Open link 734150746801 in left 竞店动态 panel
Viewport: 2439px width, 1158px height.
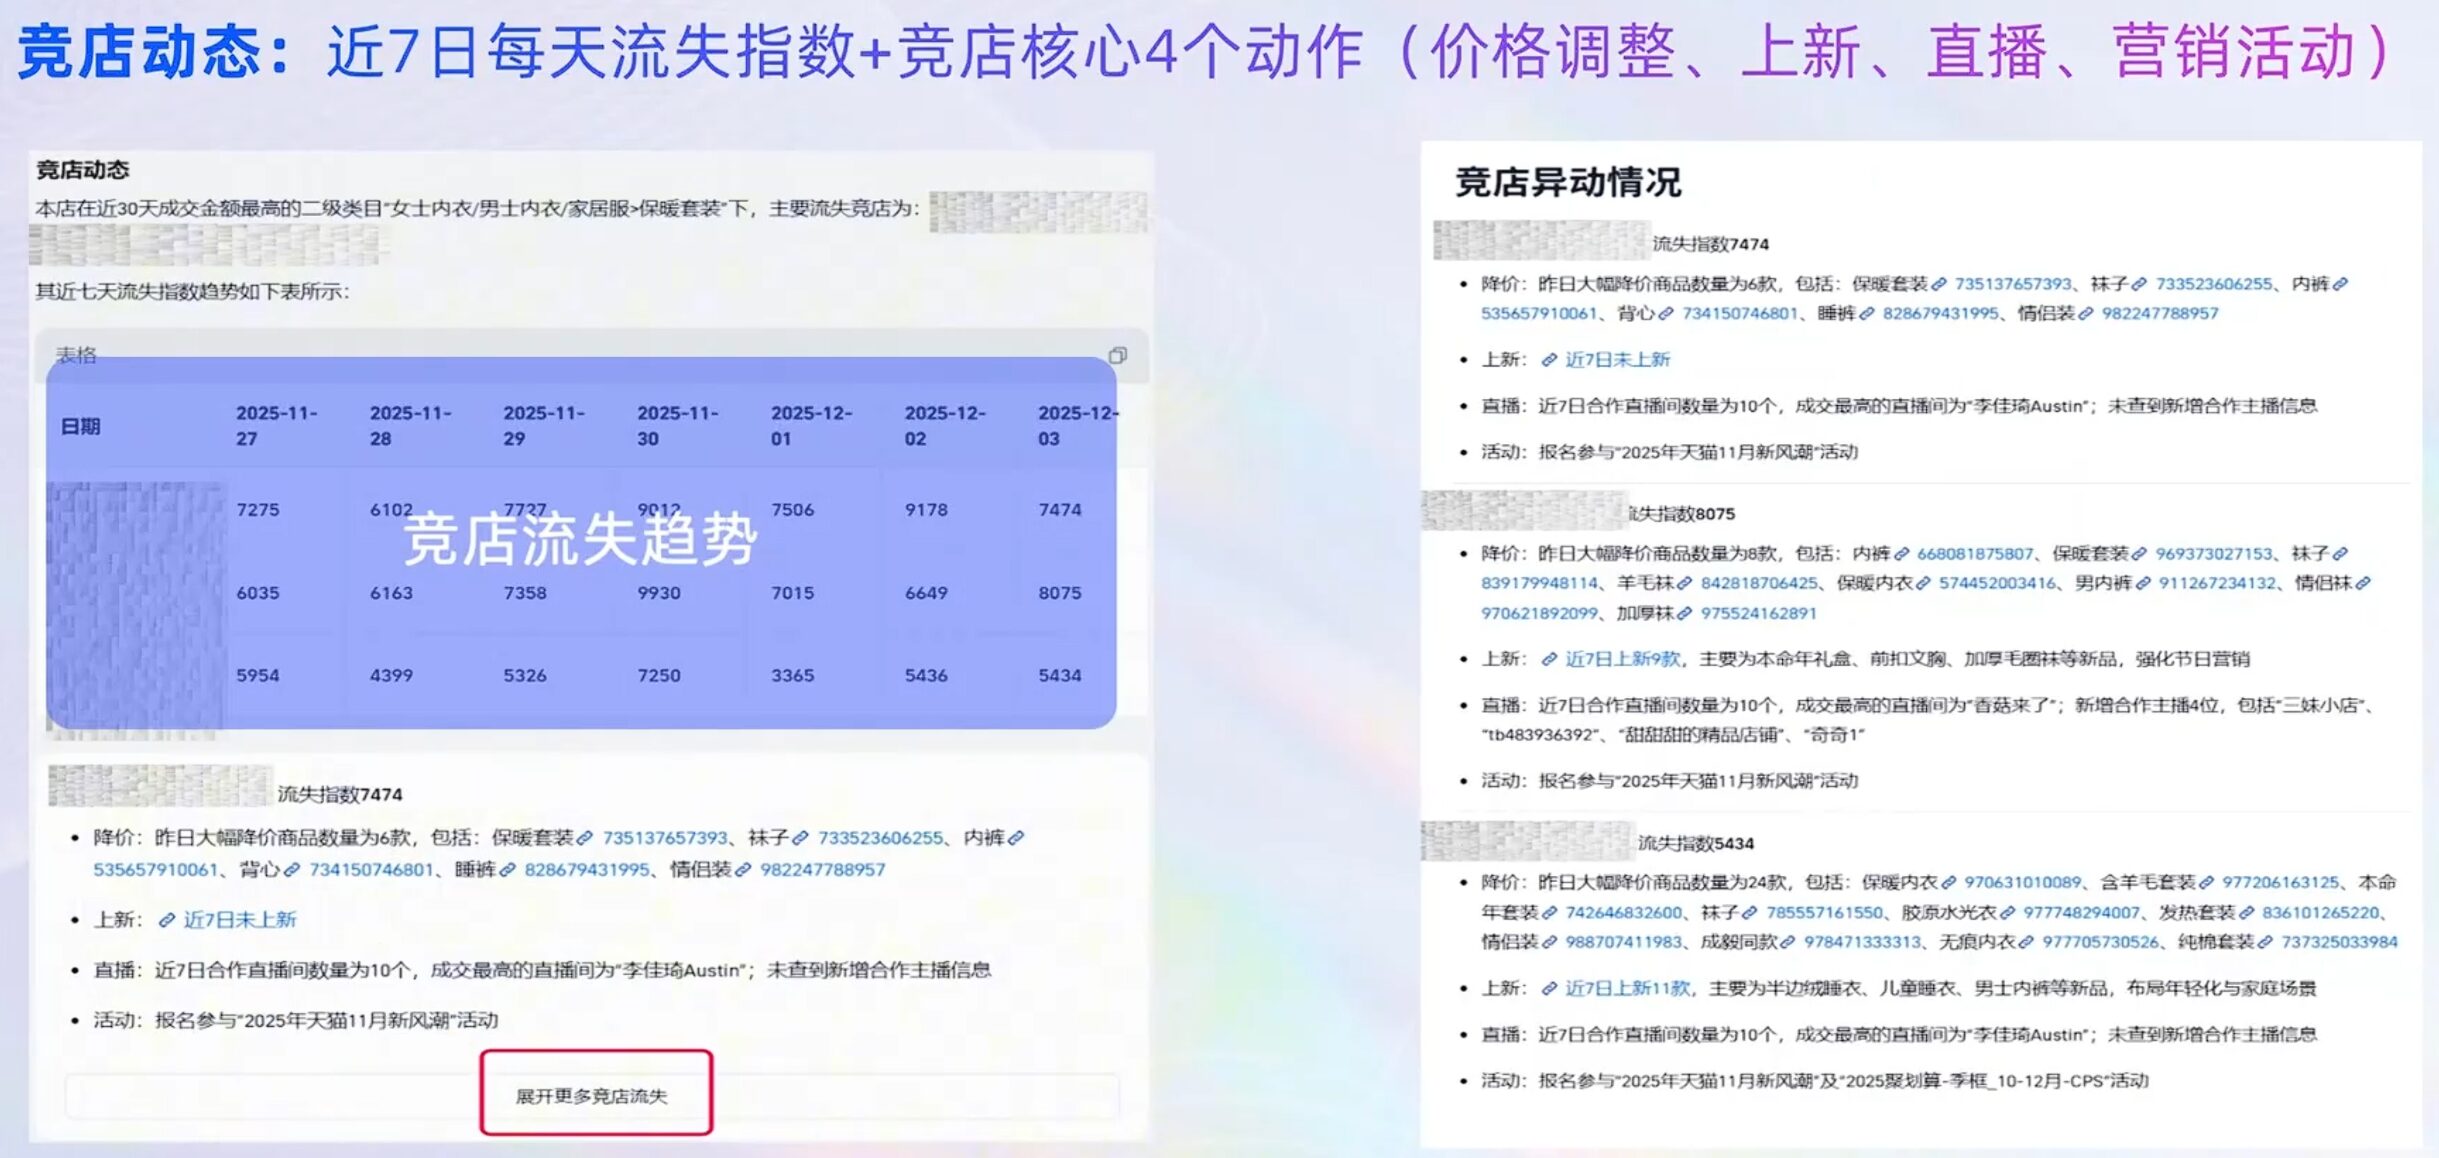[371, 869]
